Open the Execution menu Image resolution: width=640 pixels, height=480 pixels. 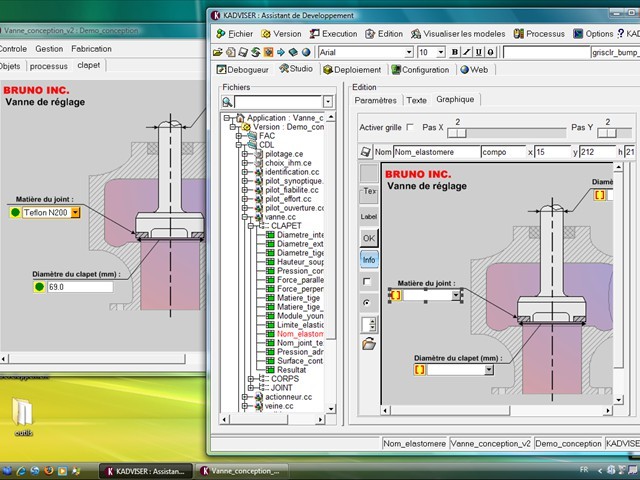333,34
